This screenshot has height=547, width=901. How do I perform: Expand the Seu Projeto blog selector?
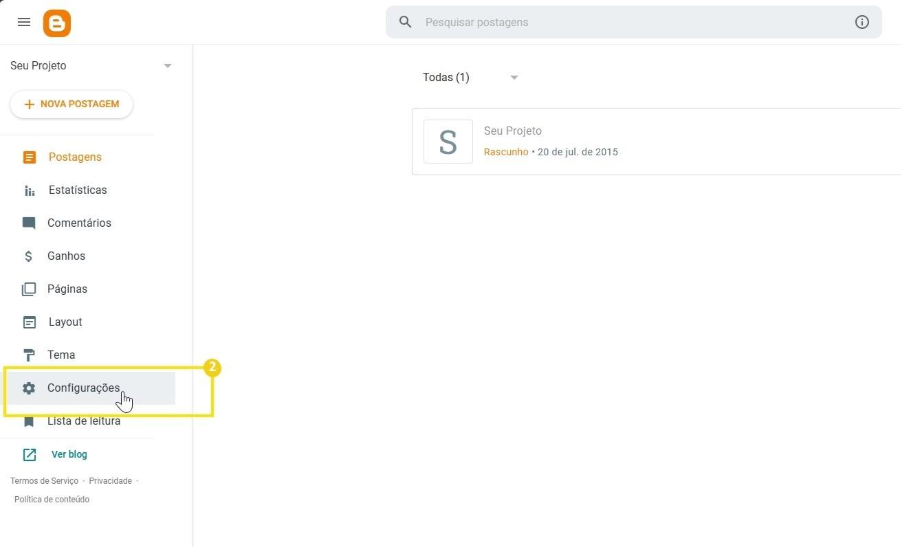click(x=167, y=66)
